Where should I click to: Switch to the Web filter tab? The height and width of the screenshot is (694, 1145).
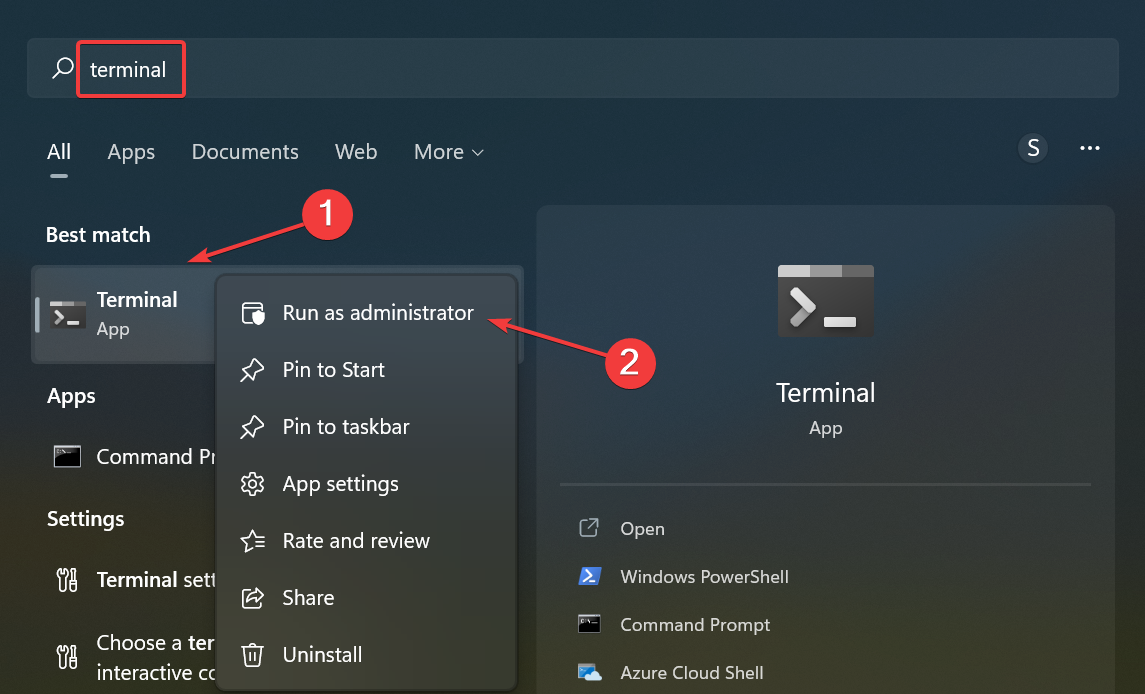click(x=356, y=152)
